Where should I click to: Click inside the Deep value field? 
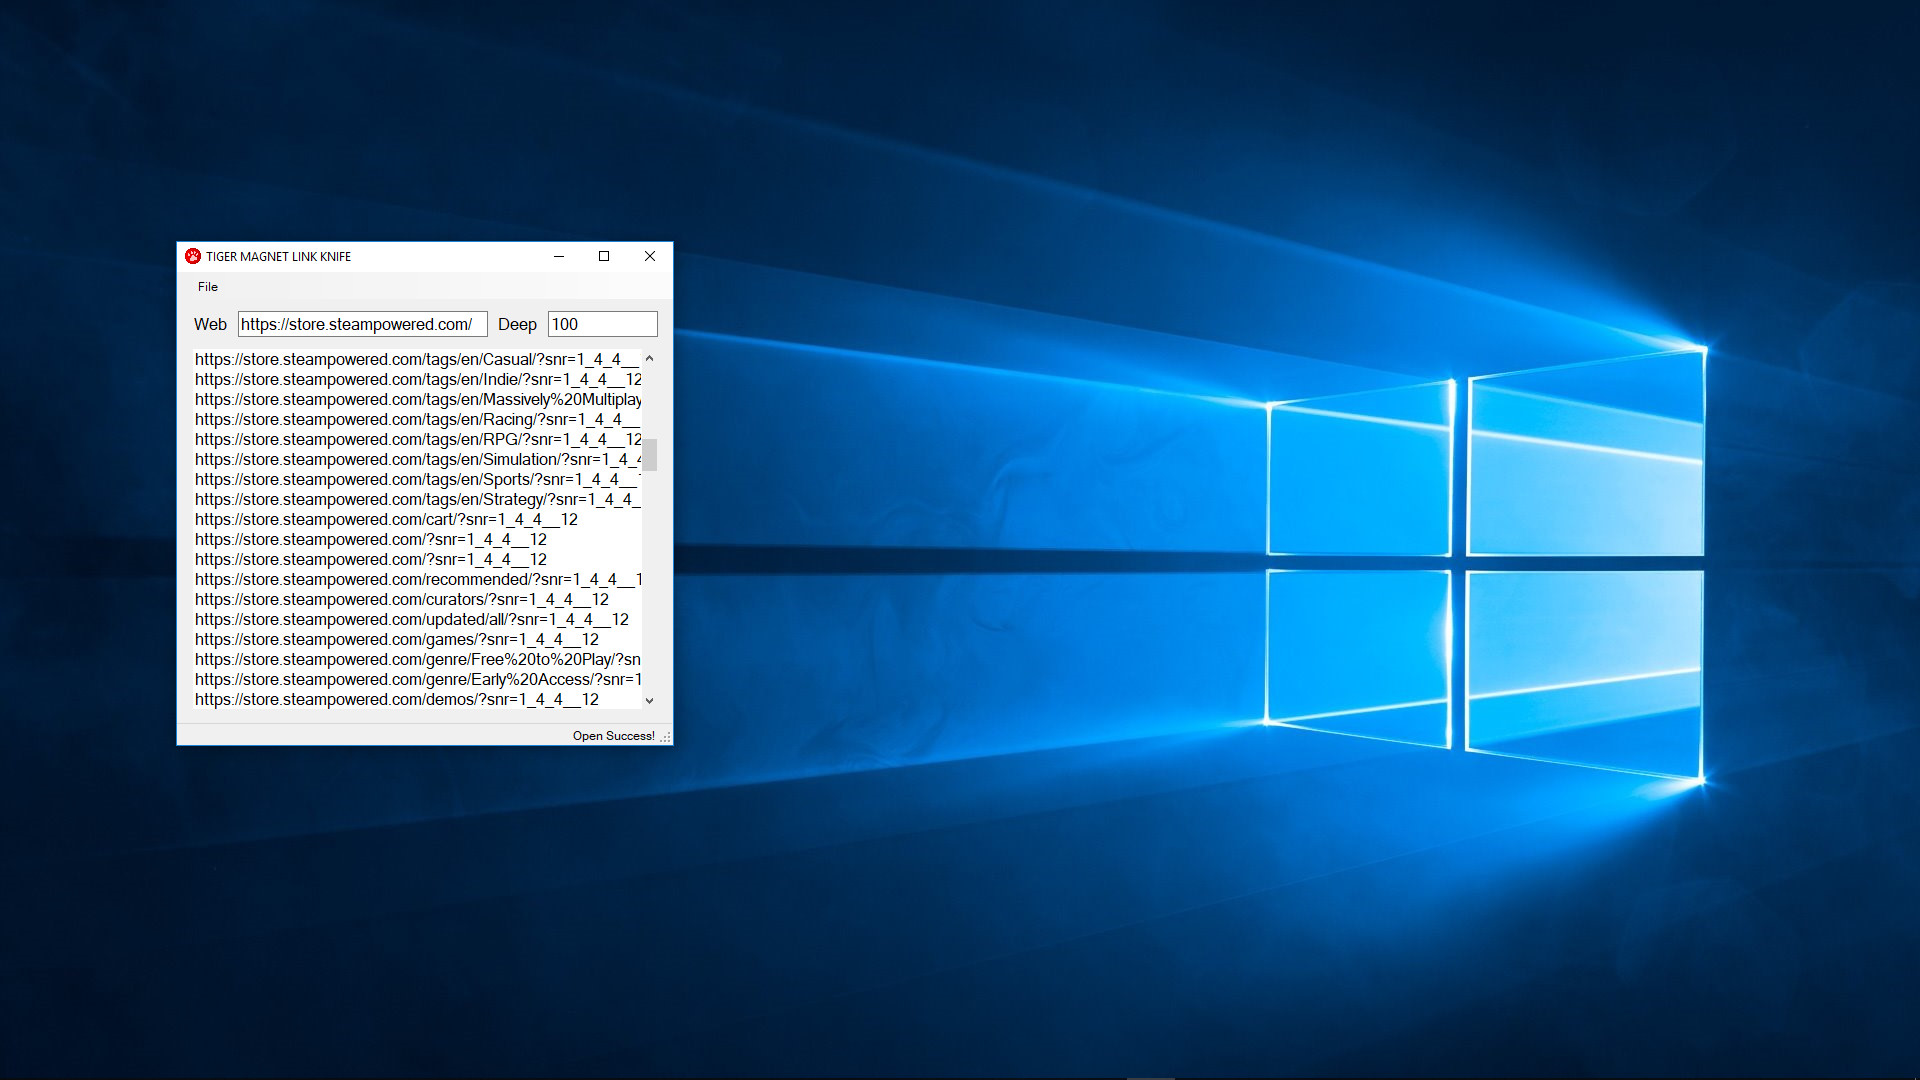tap(601, 324)
